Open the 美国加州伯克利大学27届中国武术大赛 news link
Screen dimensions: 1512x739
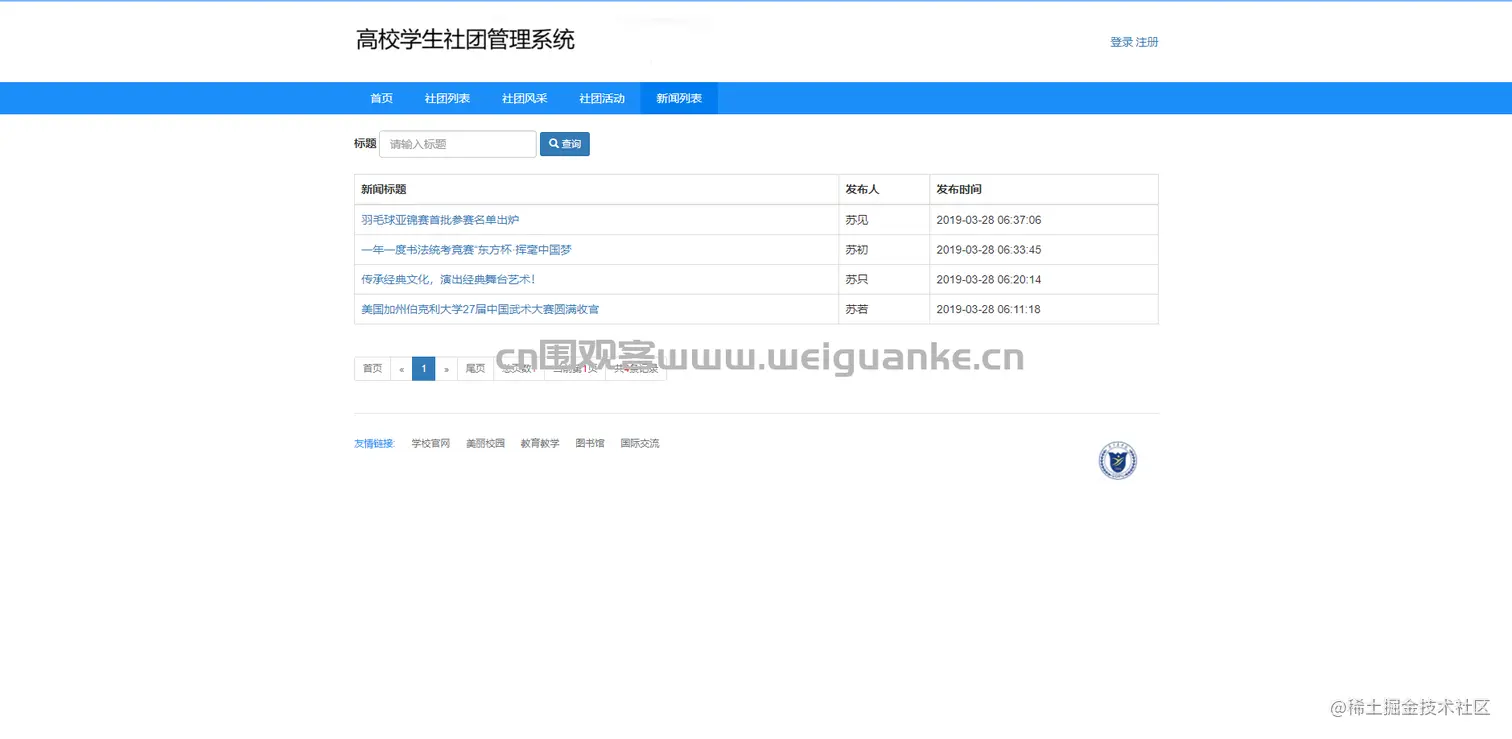tap(480, 309)
